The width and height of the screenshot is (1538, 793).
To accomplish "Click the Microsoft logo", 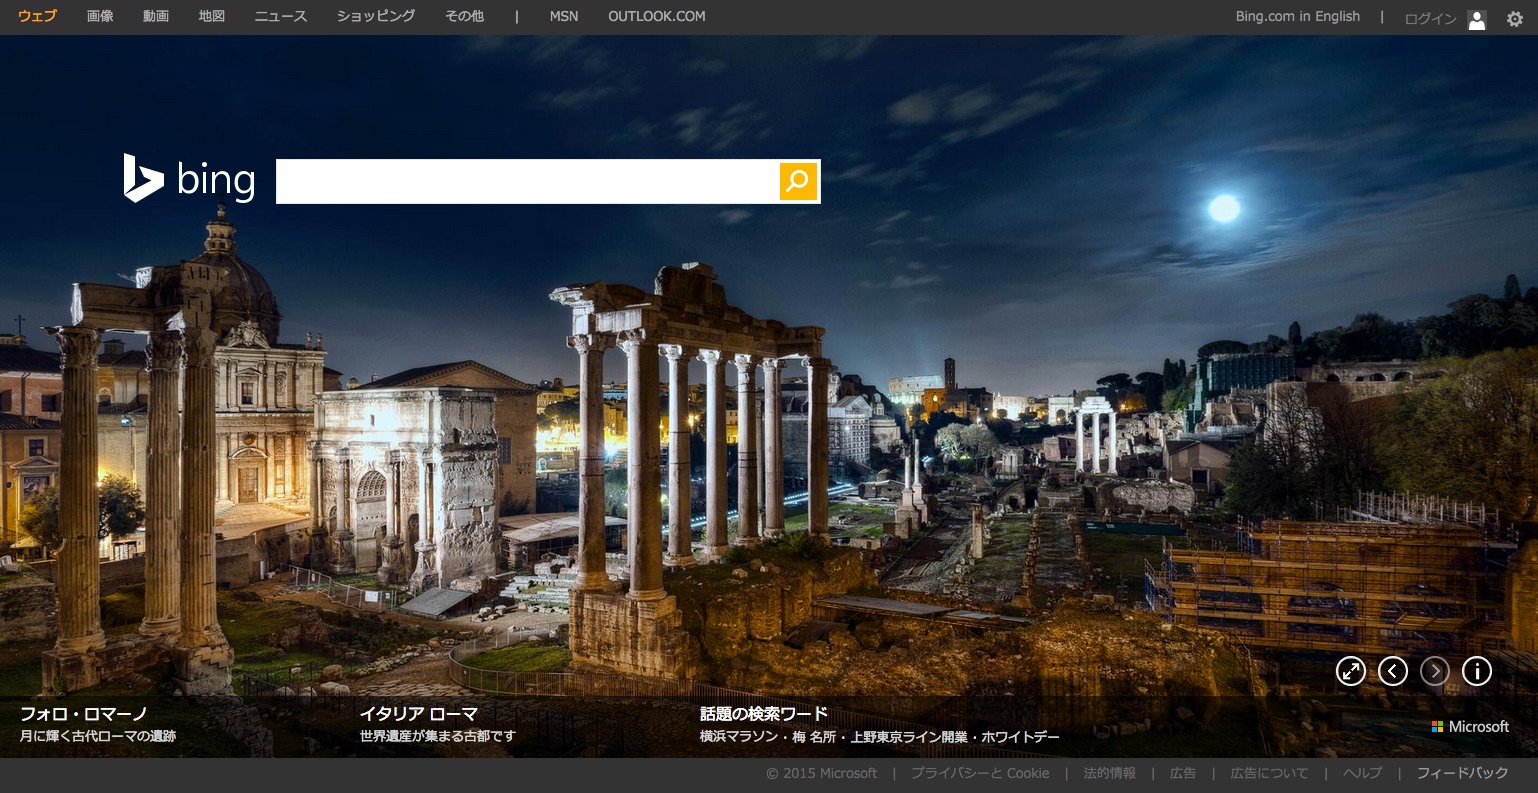I will click(x=1469, y=727).
